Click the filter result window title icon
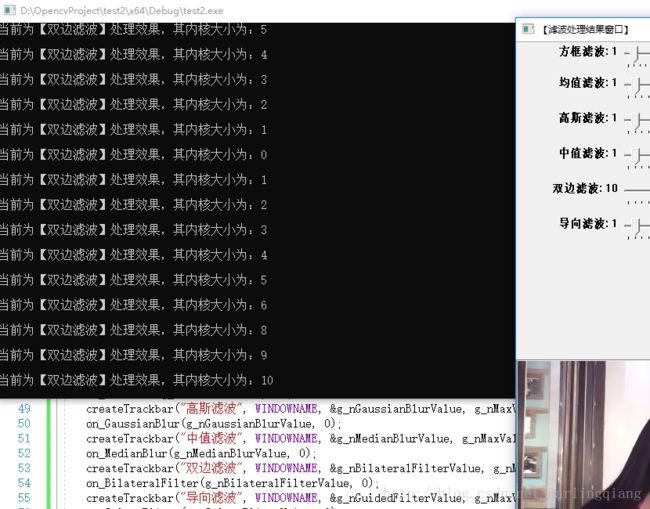This screenshot has height=509, width=650. pos(528,29)
